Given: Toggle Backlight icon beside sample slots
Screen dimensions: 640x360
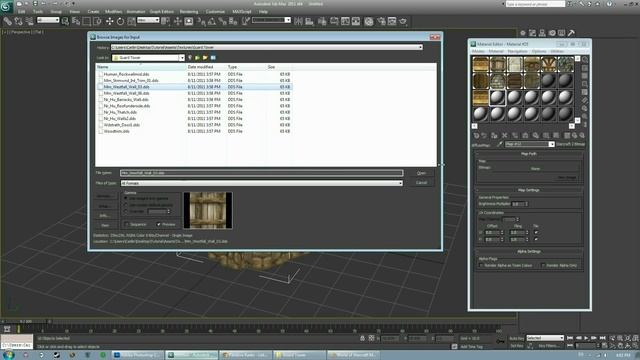Looking at the screenshot, I should point(585,68).
